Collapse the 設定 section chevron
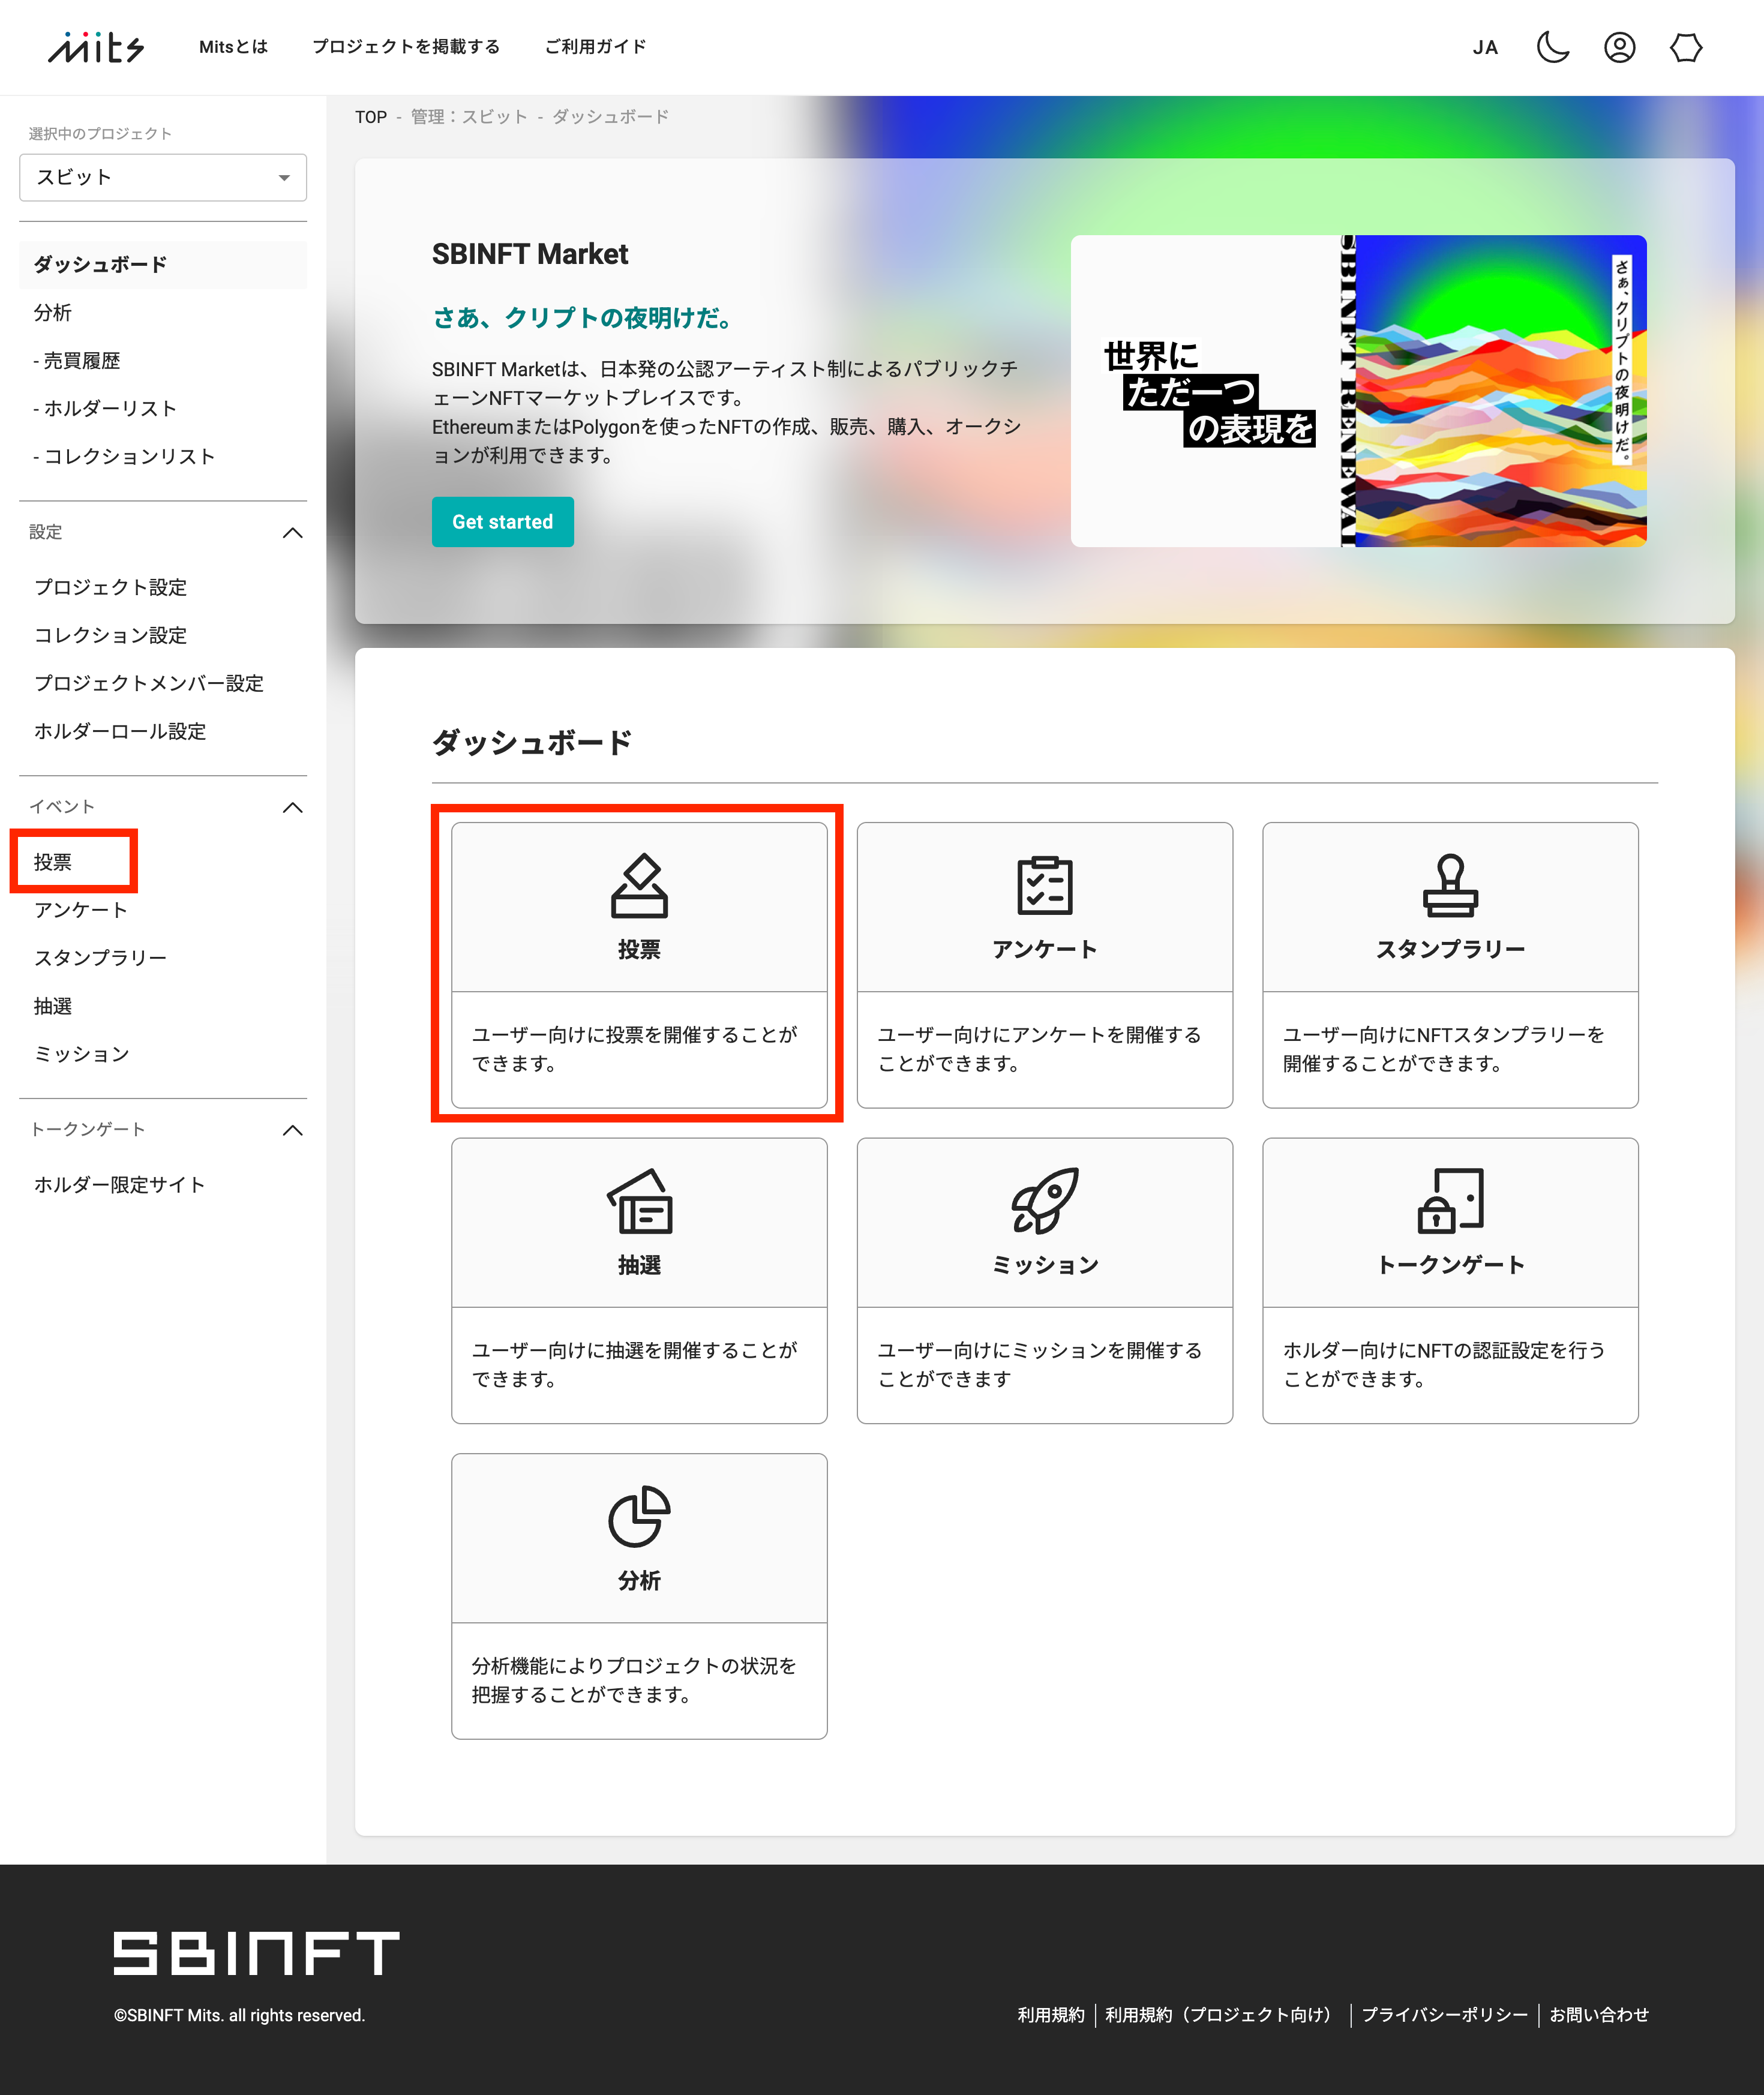The height and width of the screenshot is (2095, 1764). point(293,532)
